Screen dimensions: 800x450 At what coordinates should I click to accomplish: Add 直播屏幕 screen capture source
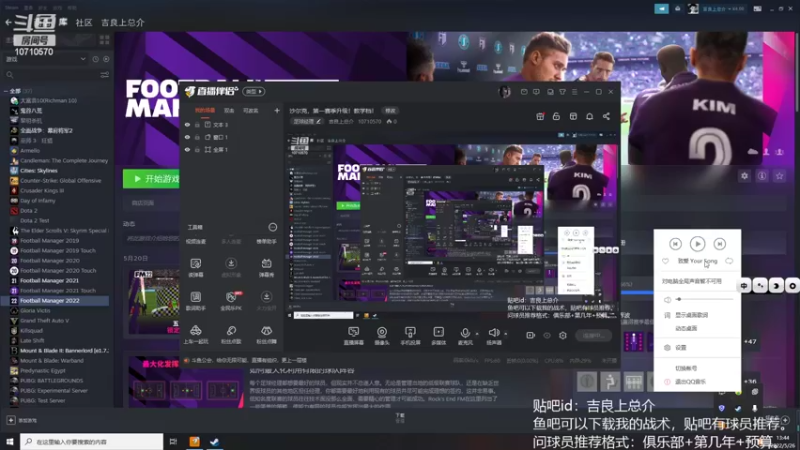click(x=353, y=336)
